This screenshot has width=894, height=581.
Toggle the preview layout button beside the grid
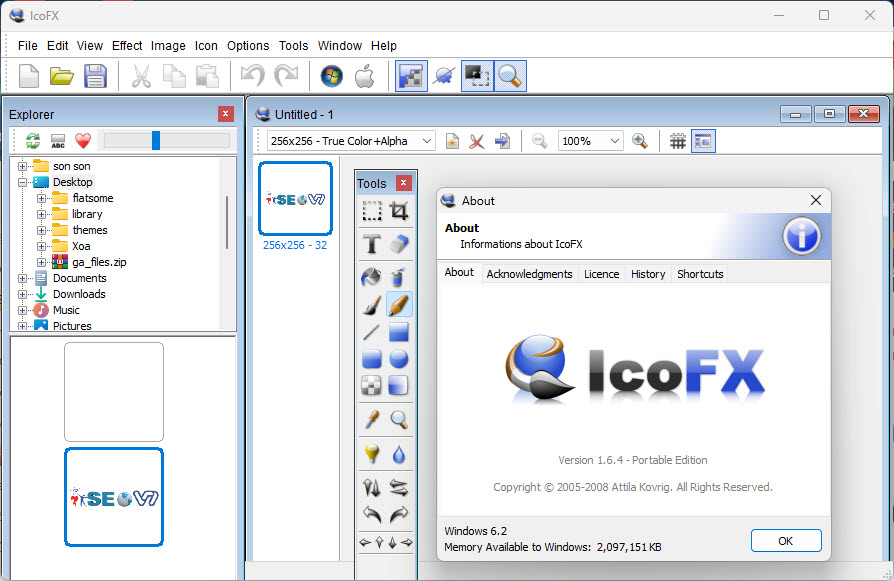(703, 141)
